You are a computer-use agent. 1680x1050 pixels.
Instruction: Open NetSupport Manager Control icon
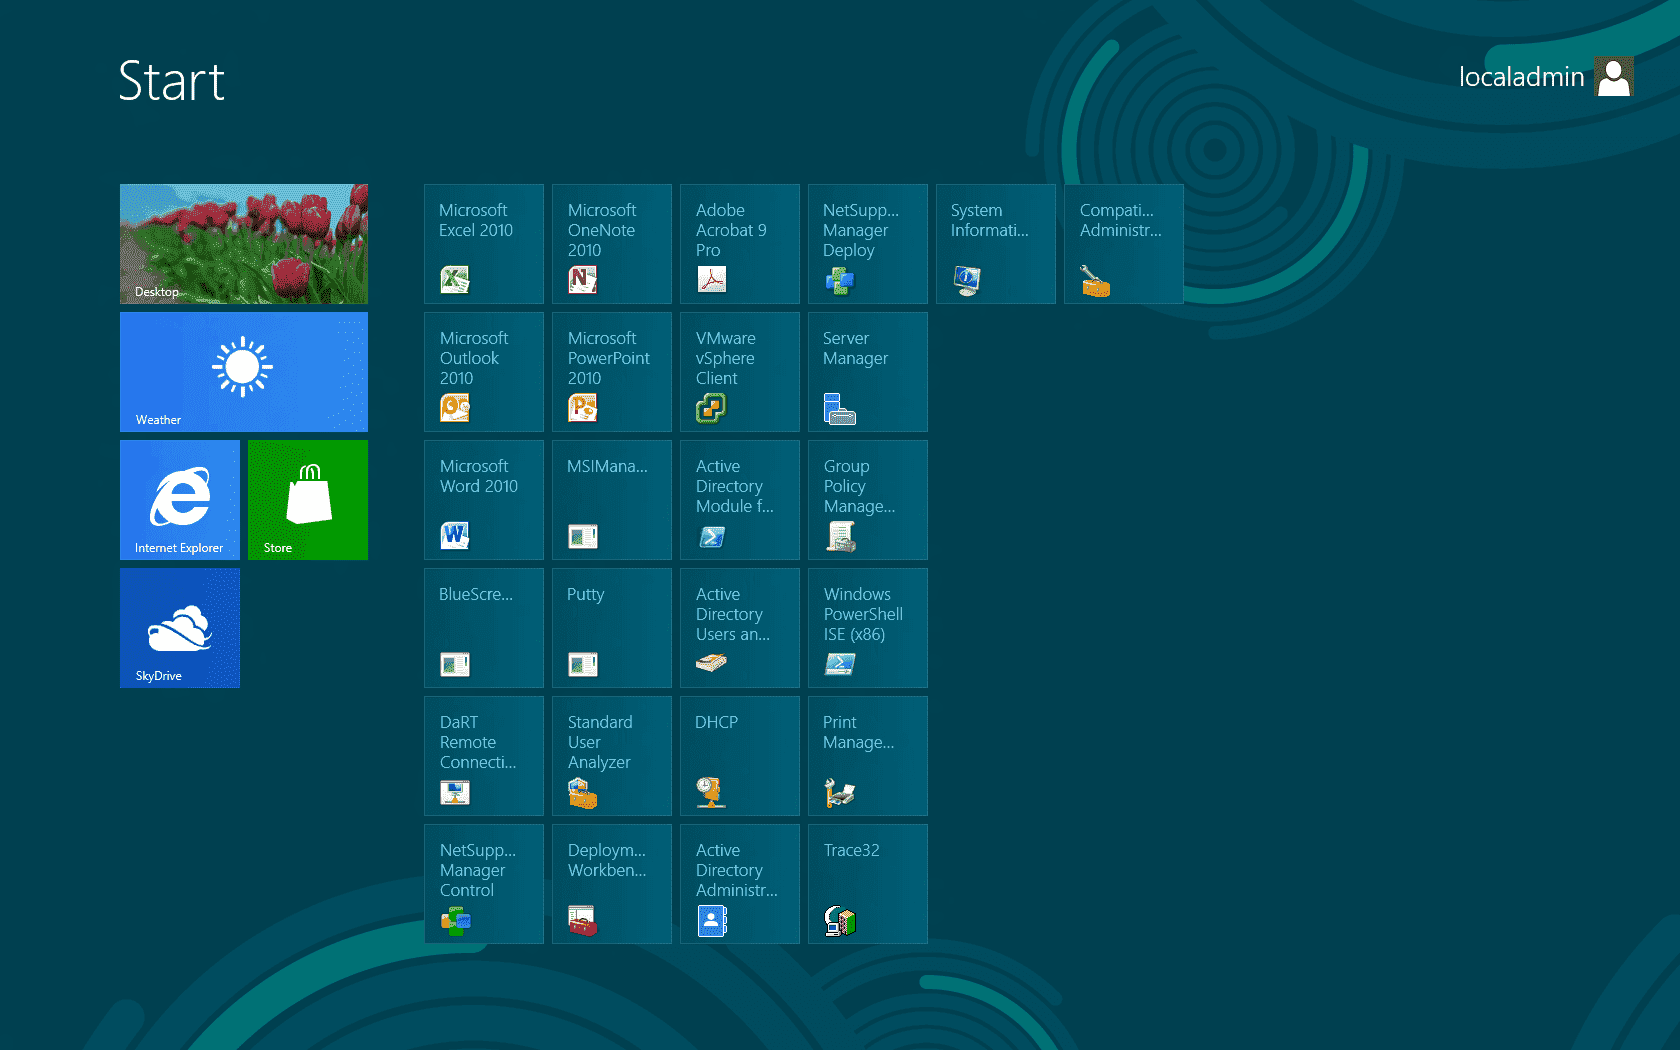(x=455, y=920)
